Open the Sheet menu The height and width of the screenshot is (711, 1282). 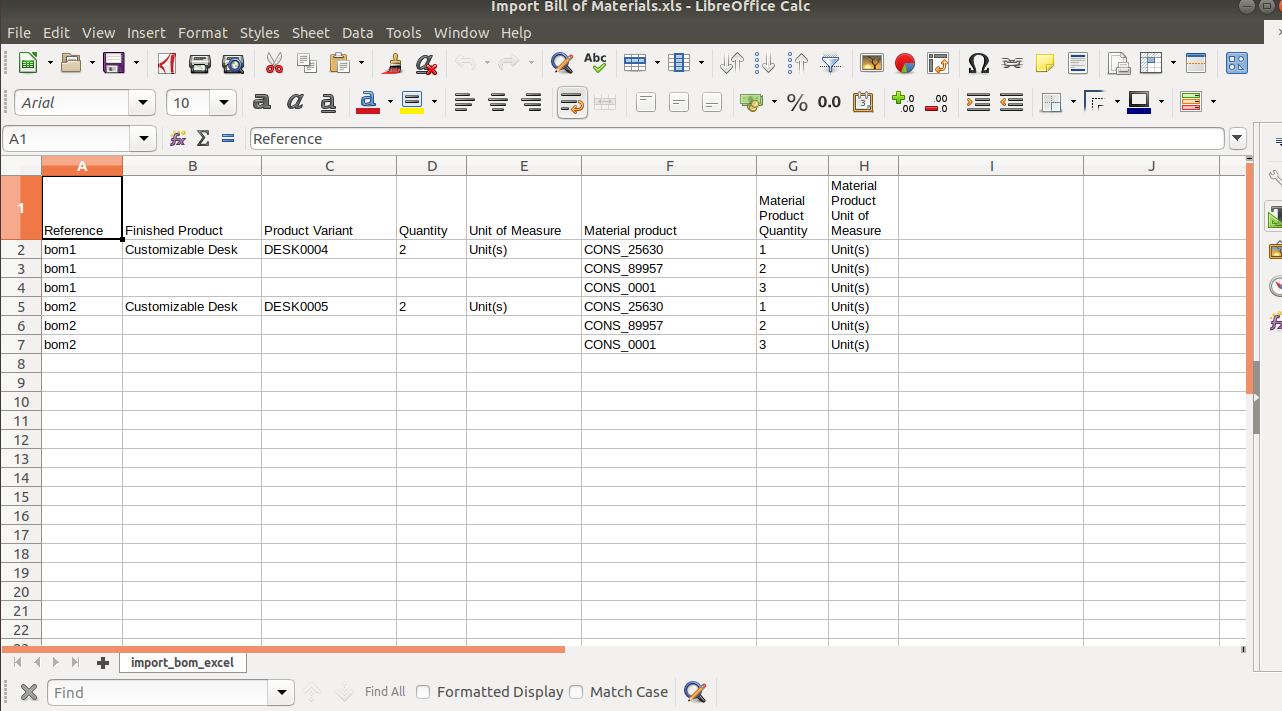tap(310, 33)
